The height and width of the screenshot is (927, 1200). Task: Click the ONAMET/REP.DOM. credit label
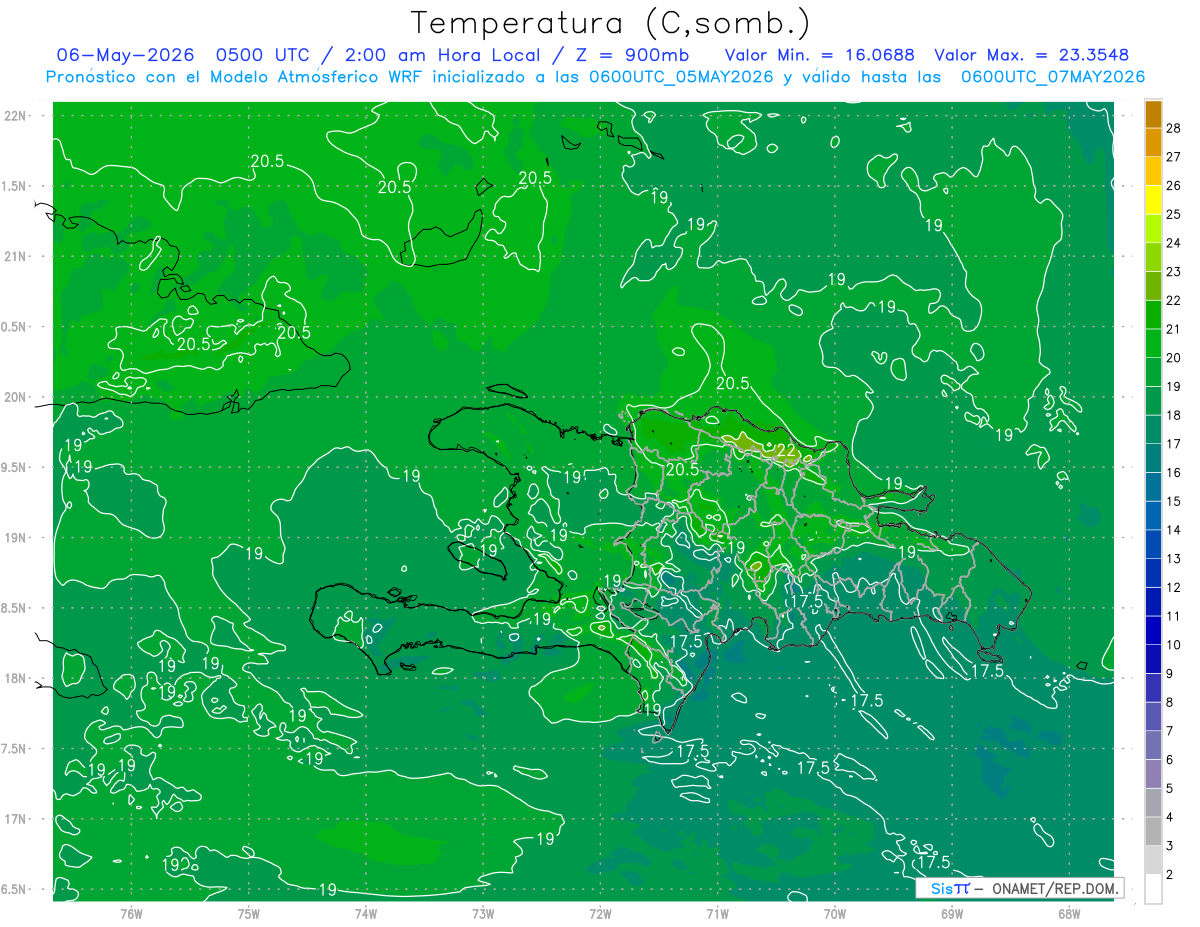1055,888
